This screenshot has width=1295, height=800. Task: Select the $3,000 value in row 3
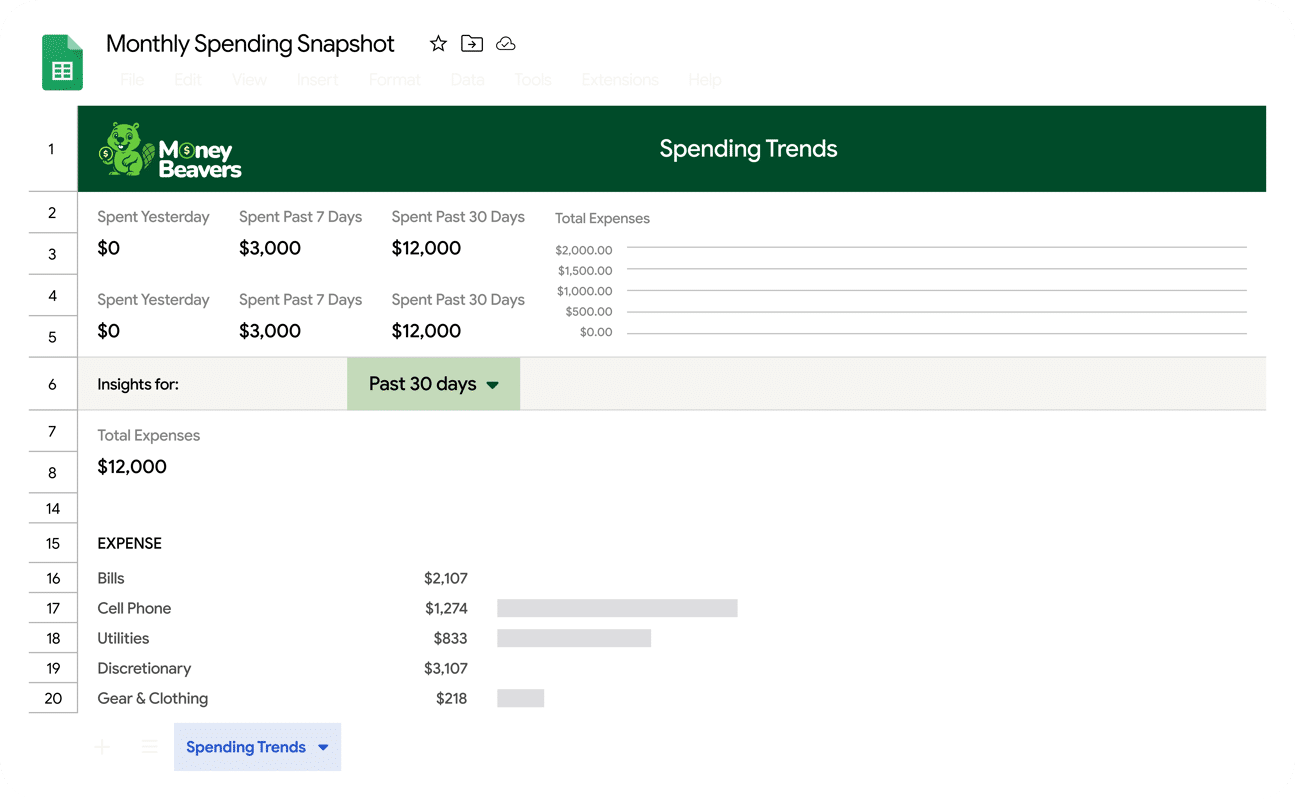tap(270, 248)
